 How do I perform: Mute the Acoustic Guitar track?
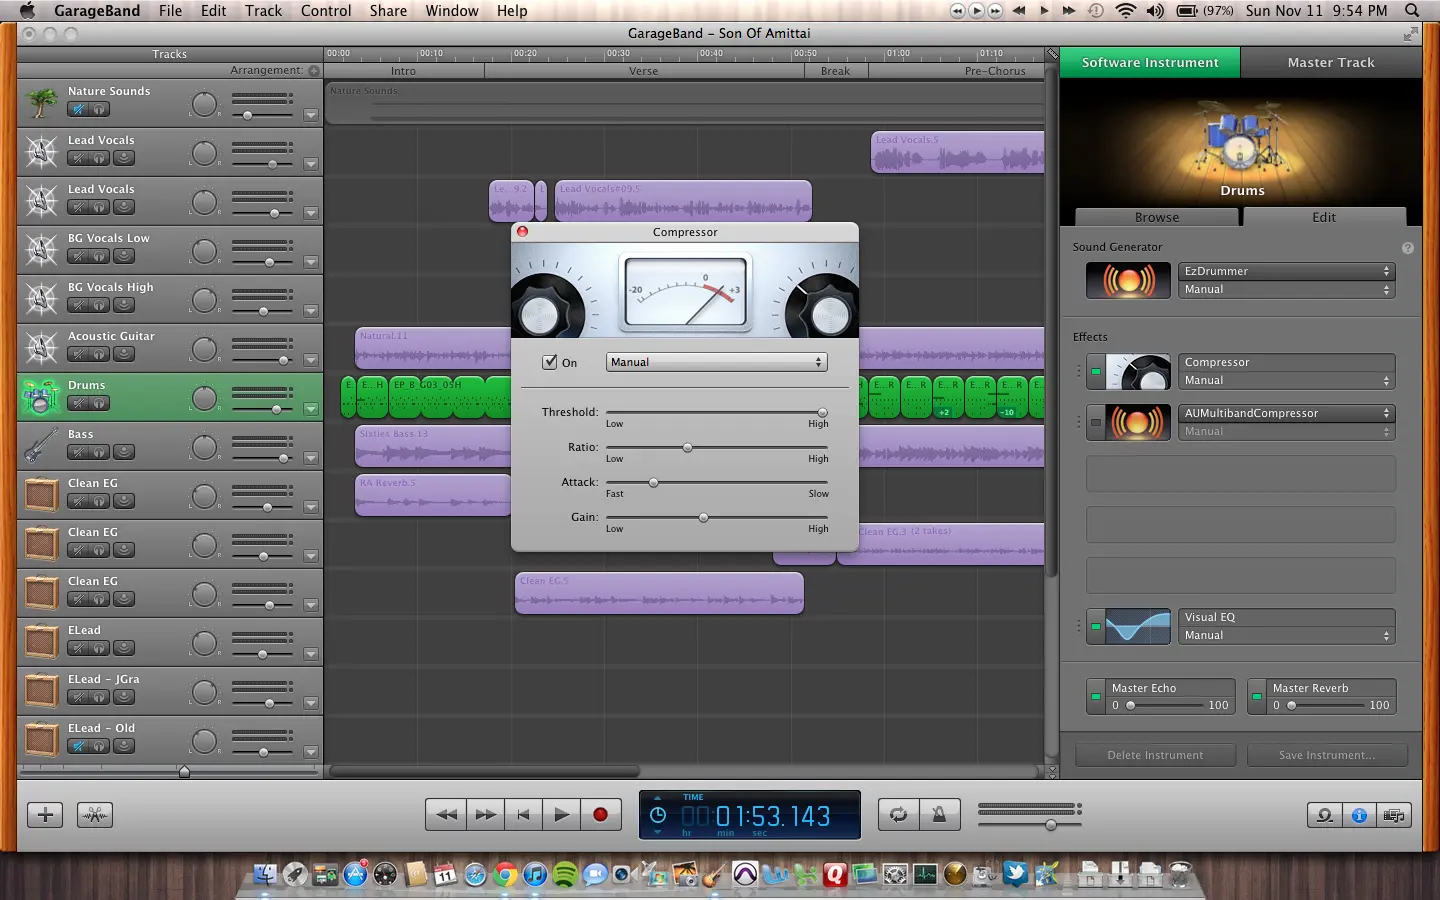(78, 354)
